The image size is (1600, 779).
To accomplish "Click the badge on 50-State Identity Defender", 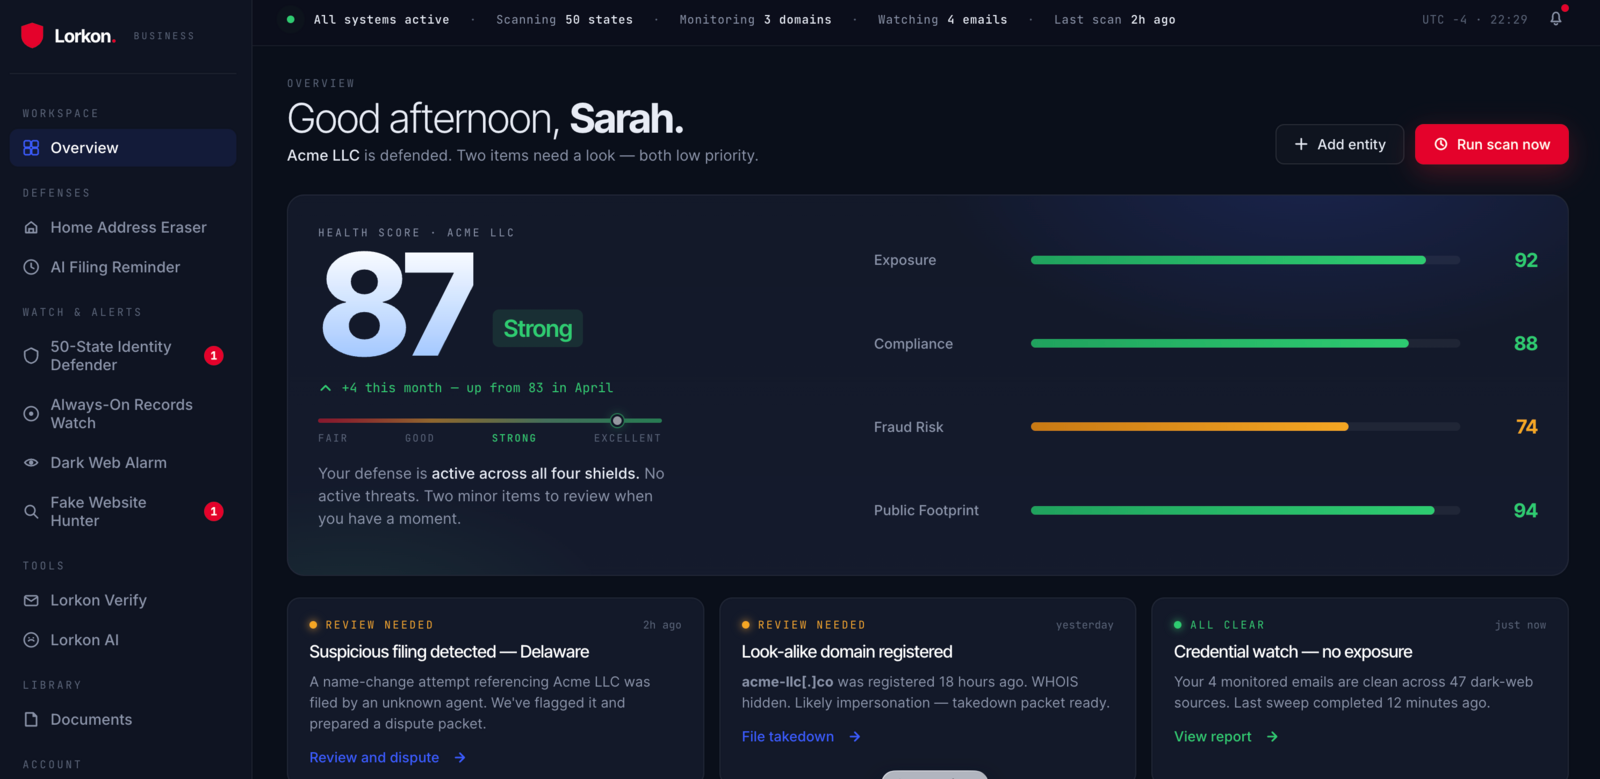I will point(213,356).
